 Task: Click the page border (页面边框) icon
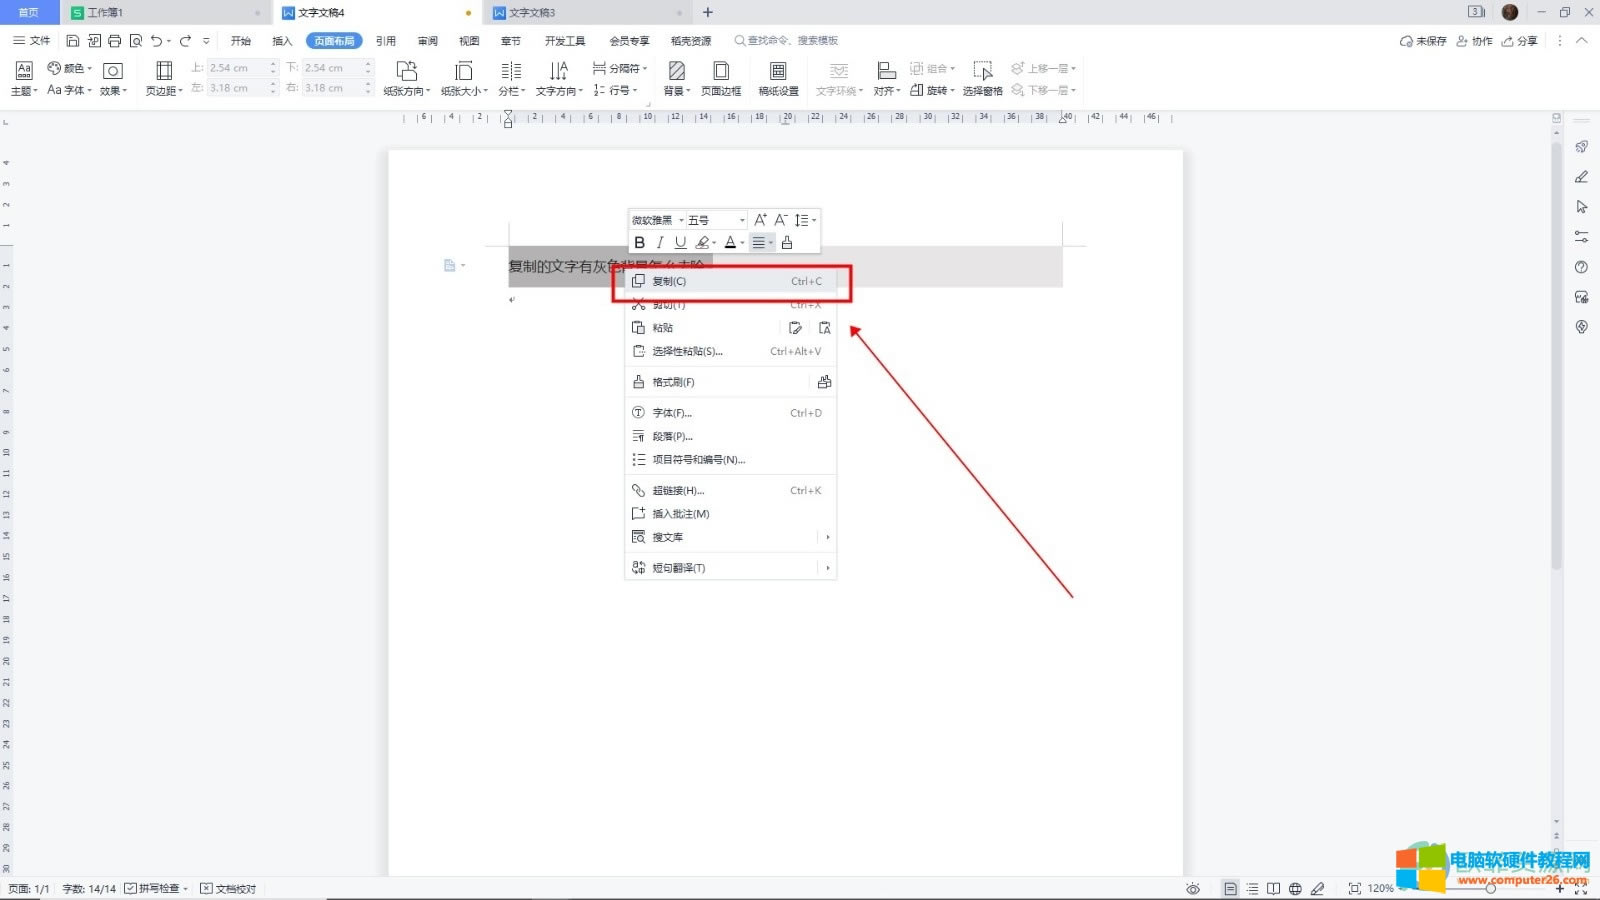pyautogui.click(x=720, y=78)
